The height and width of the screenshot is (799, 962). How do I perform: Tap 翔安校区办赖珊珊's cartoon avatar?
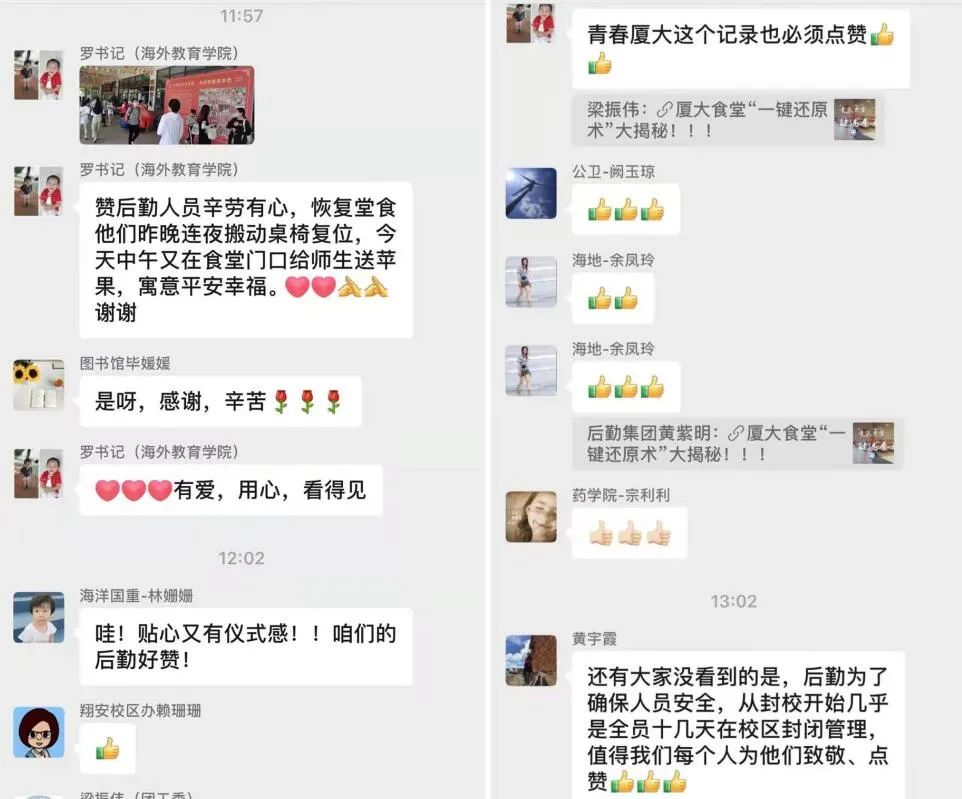click(x=39, y=732)
